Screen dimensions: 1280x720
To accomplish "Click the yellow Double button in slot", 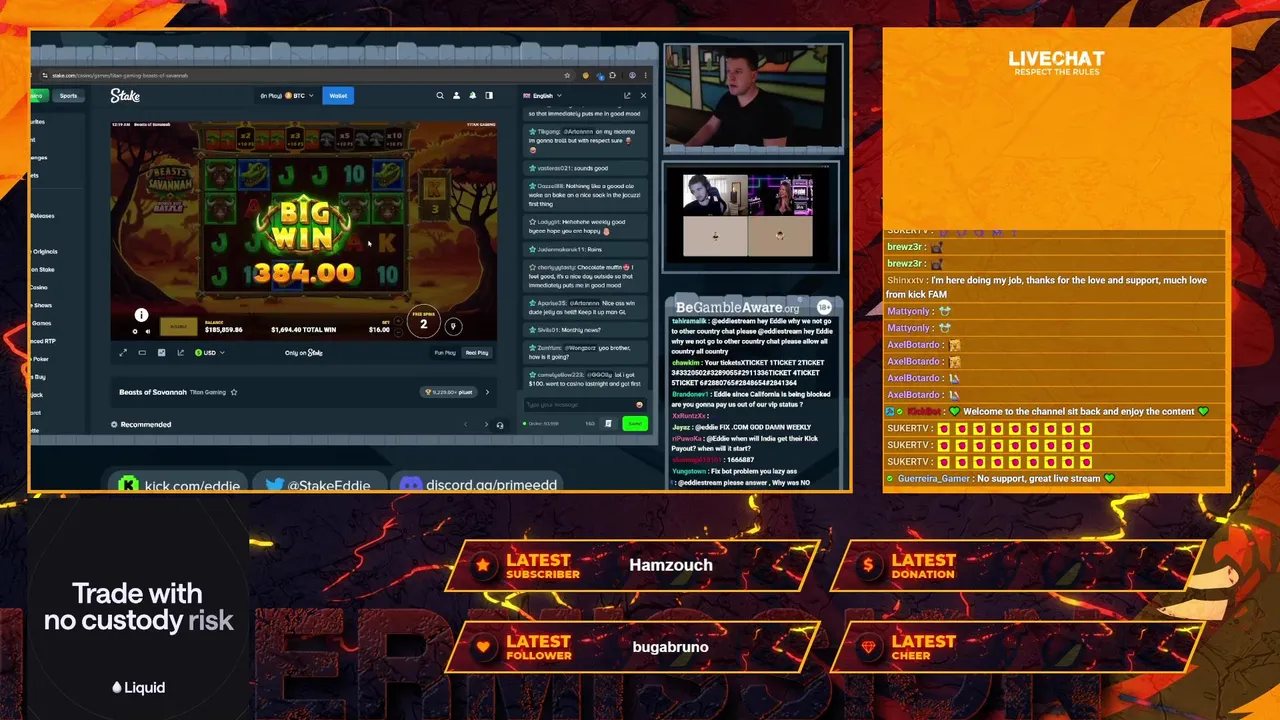I will tap(178, 327).
